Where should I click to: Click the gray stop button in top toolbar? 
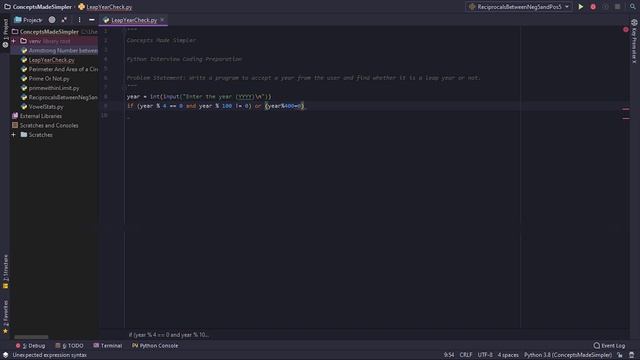(618, 7)
